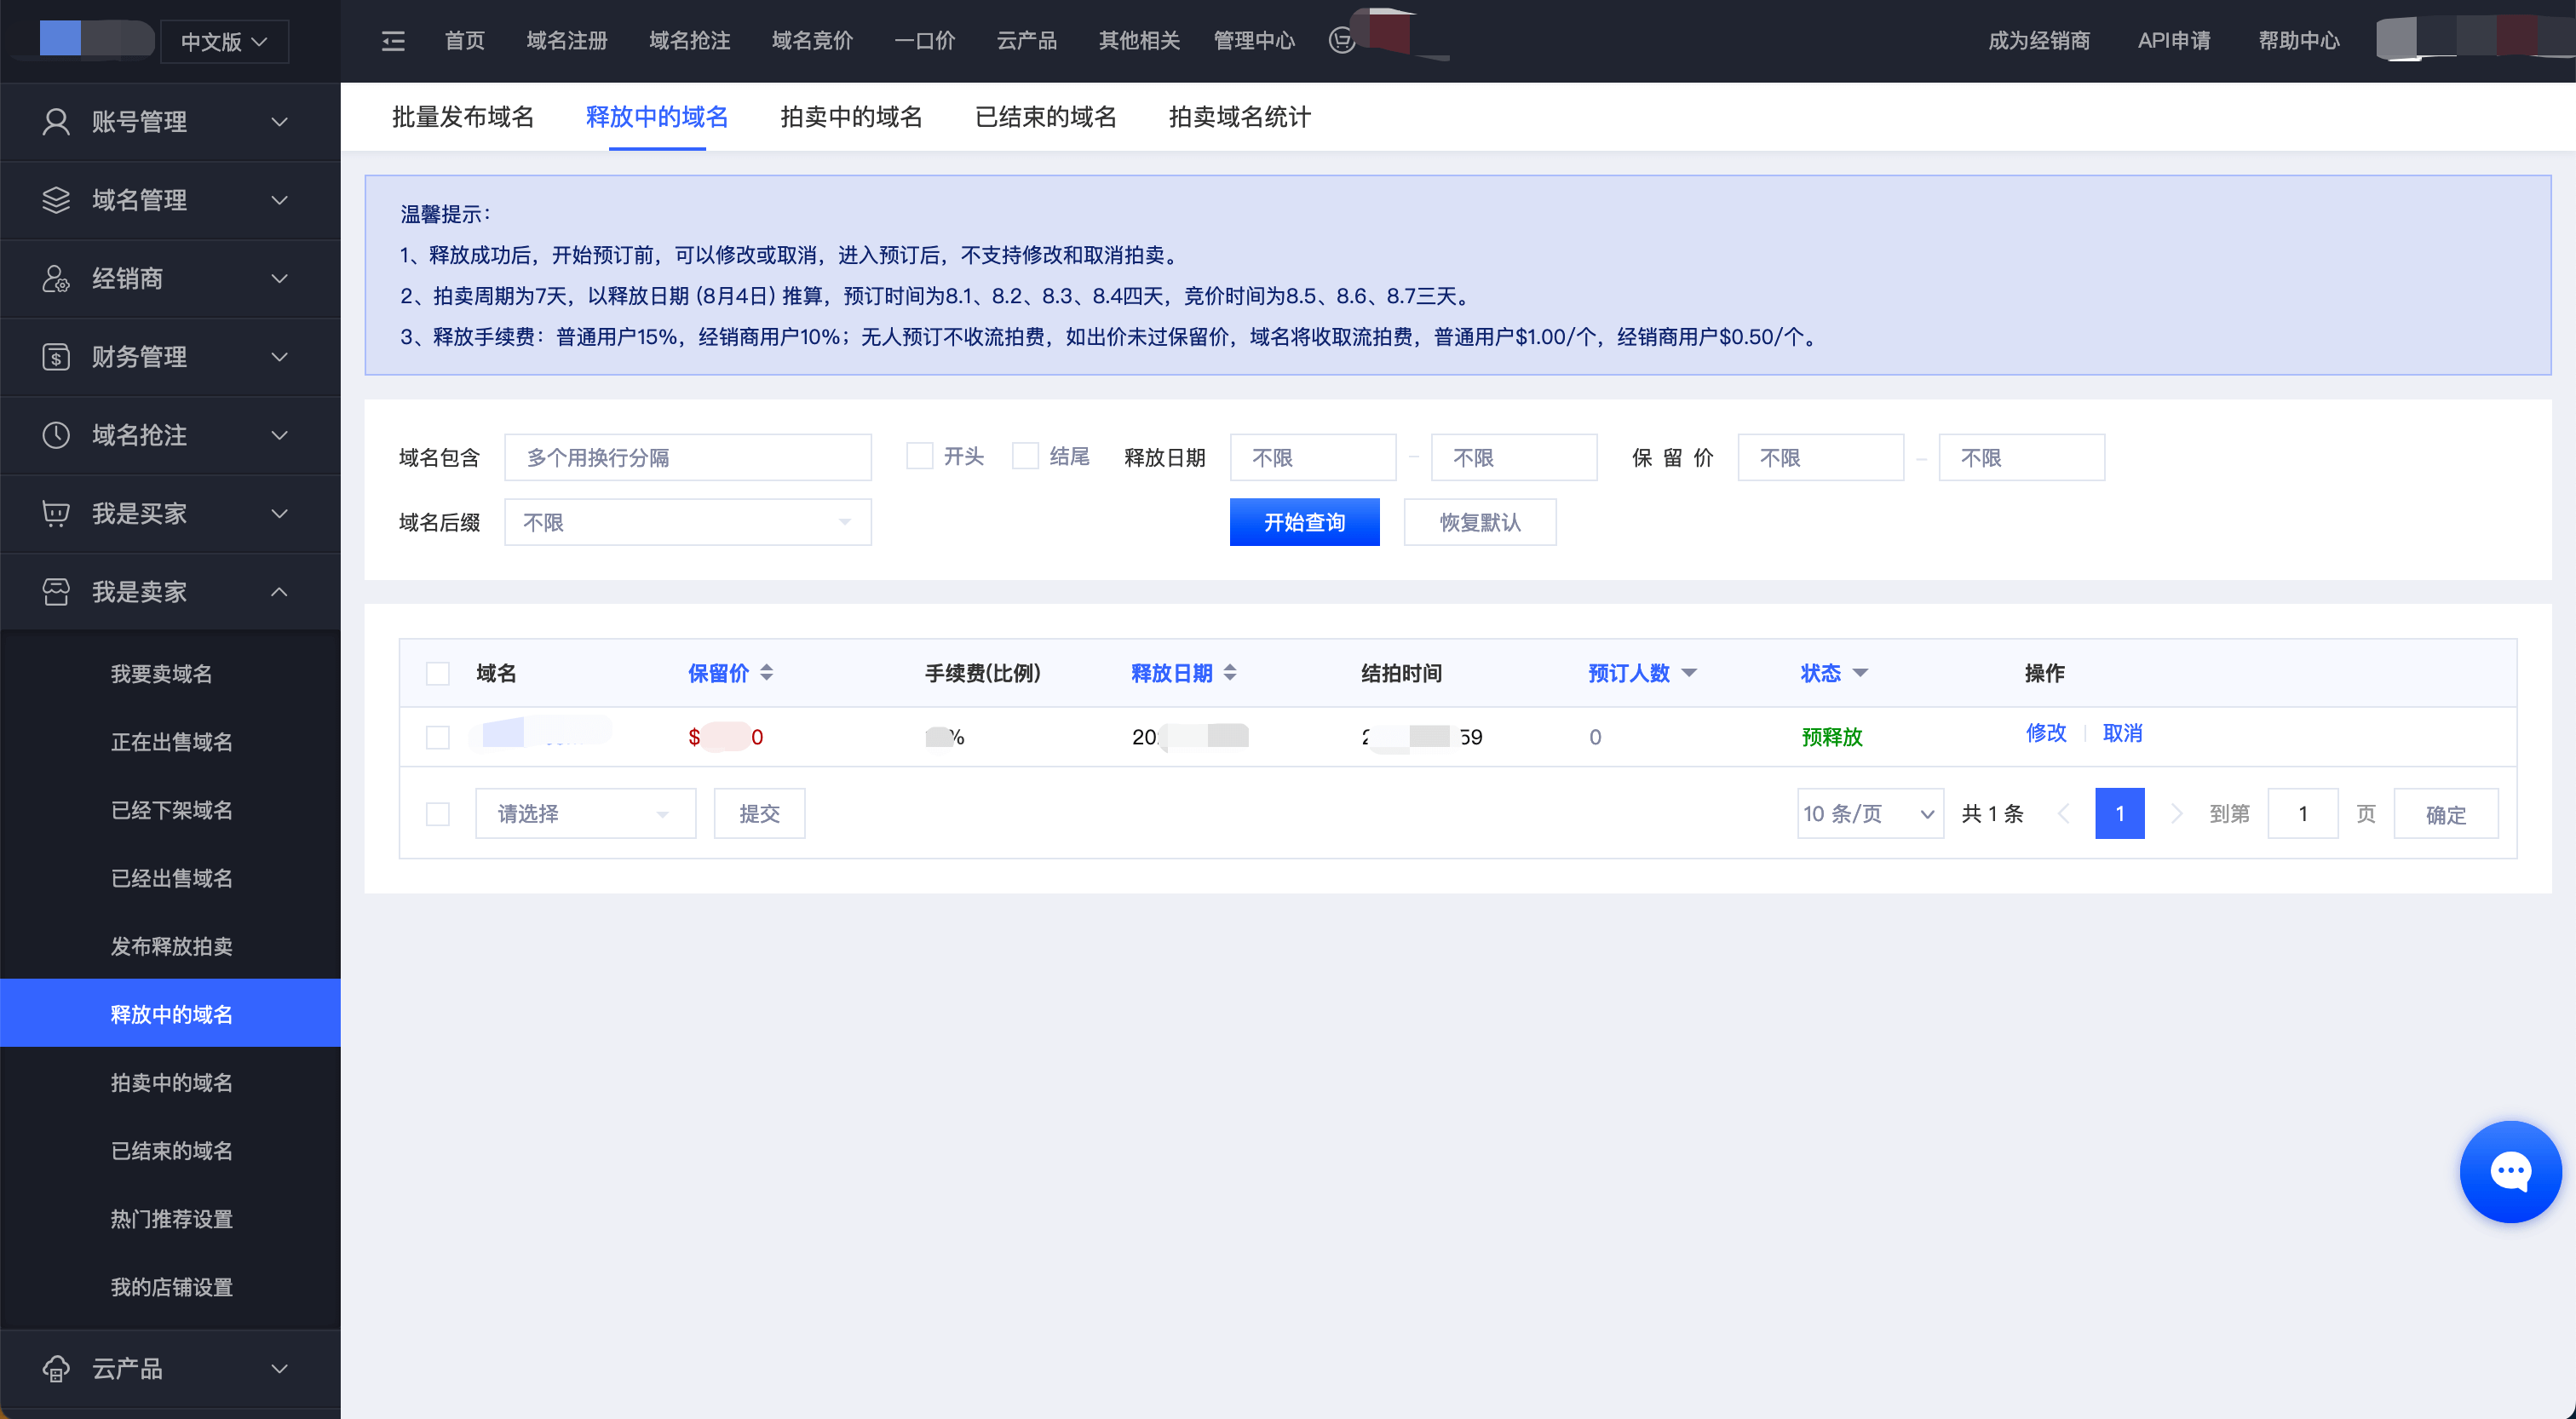Click the 经销商 person-gear icon

(x=56, y=278)
